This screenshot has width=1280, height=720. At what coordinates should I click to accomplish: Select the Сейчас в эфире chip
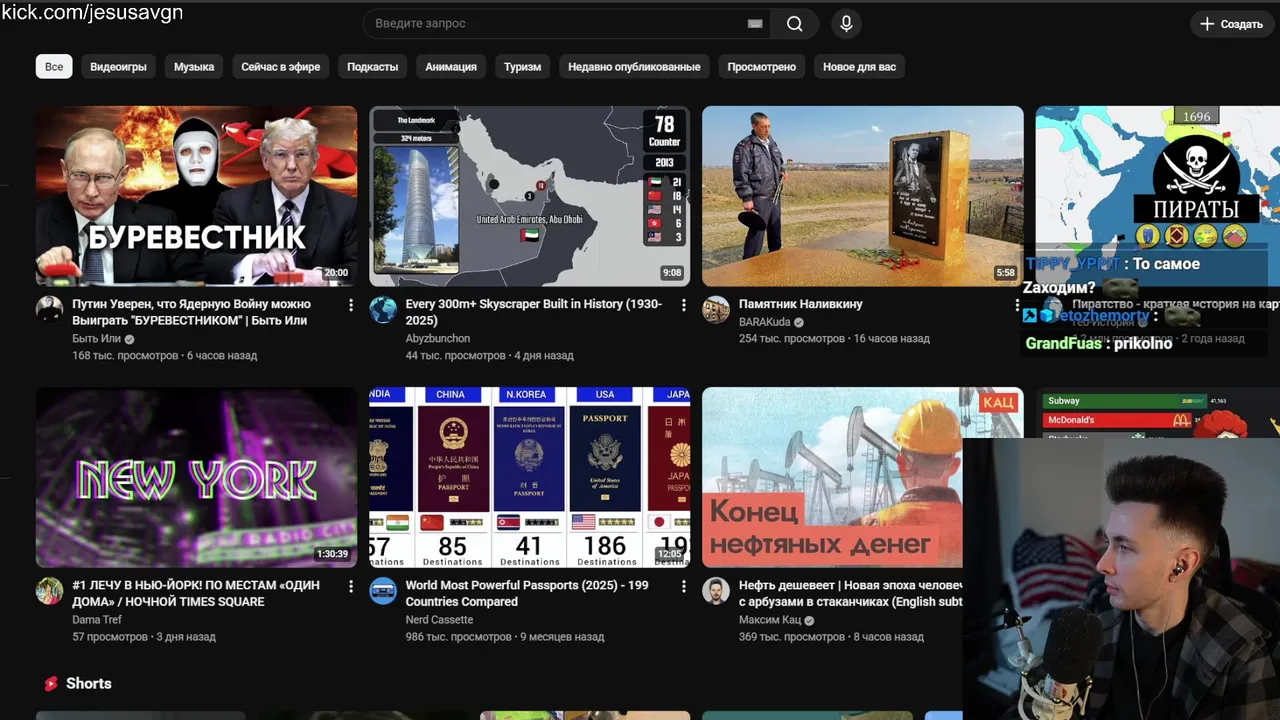tap(281, 67)
